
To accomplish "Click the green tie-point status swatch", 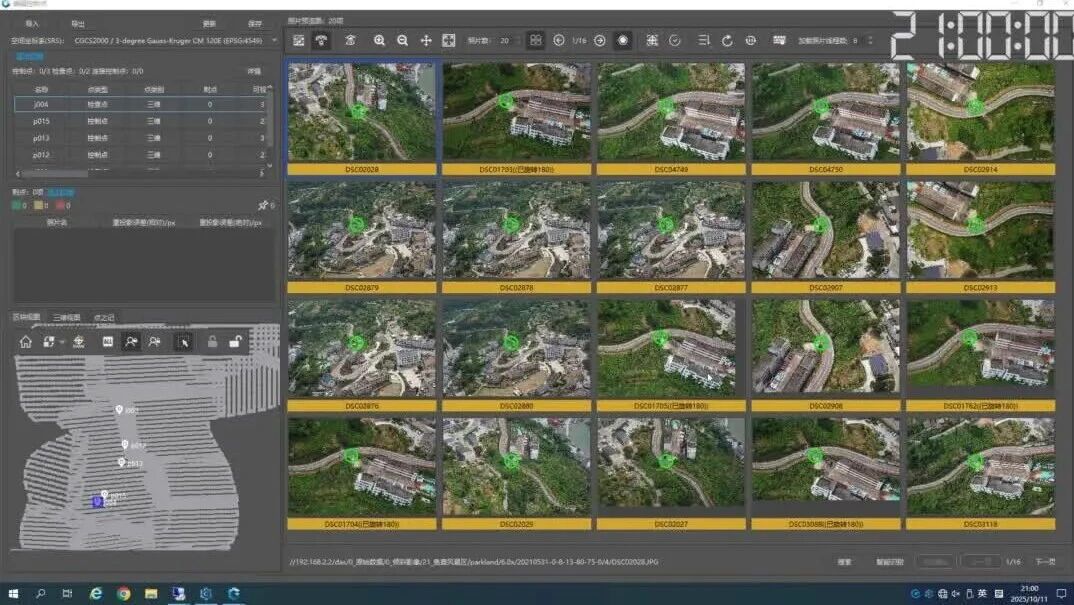I will pyautogui.click(x=16, y=205).
